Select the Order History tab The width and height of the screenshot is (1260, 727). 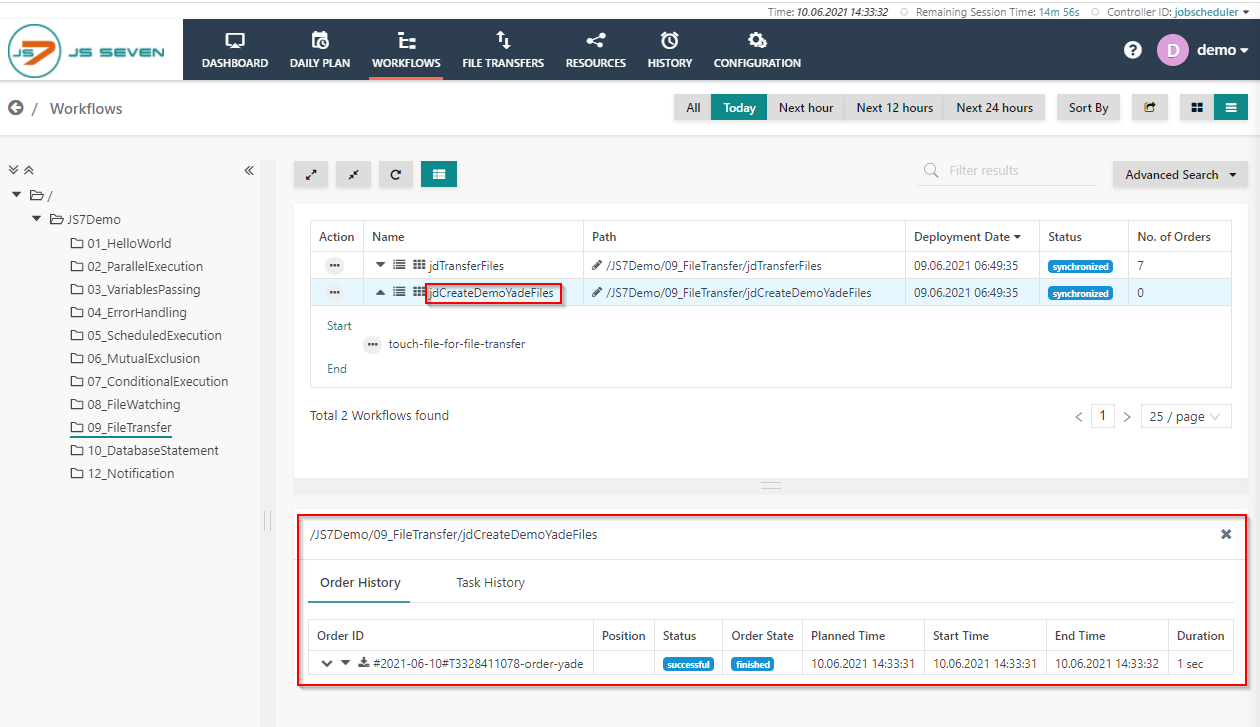(360, 582)
